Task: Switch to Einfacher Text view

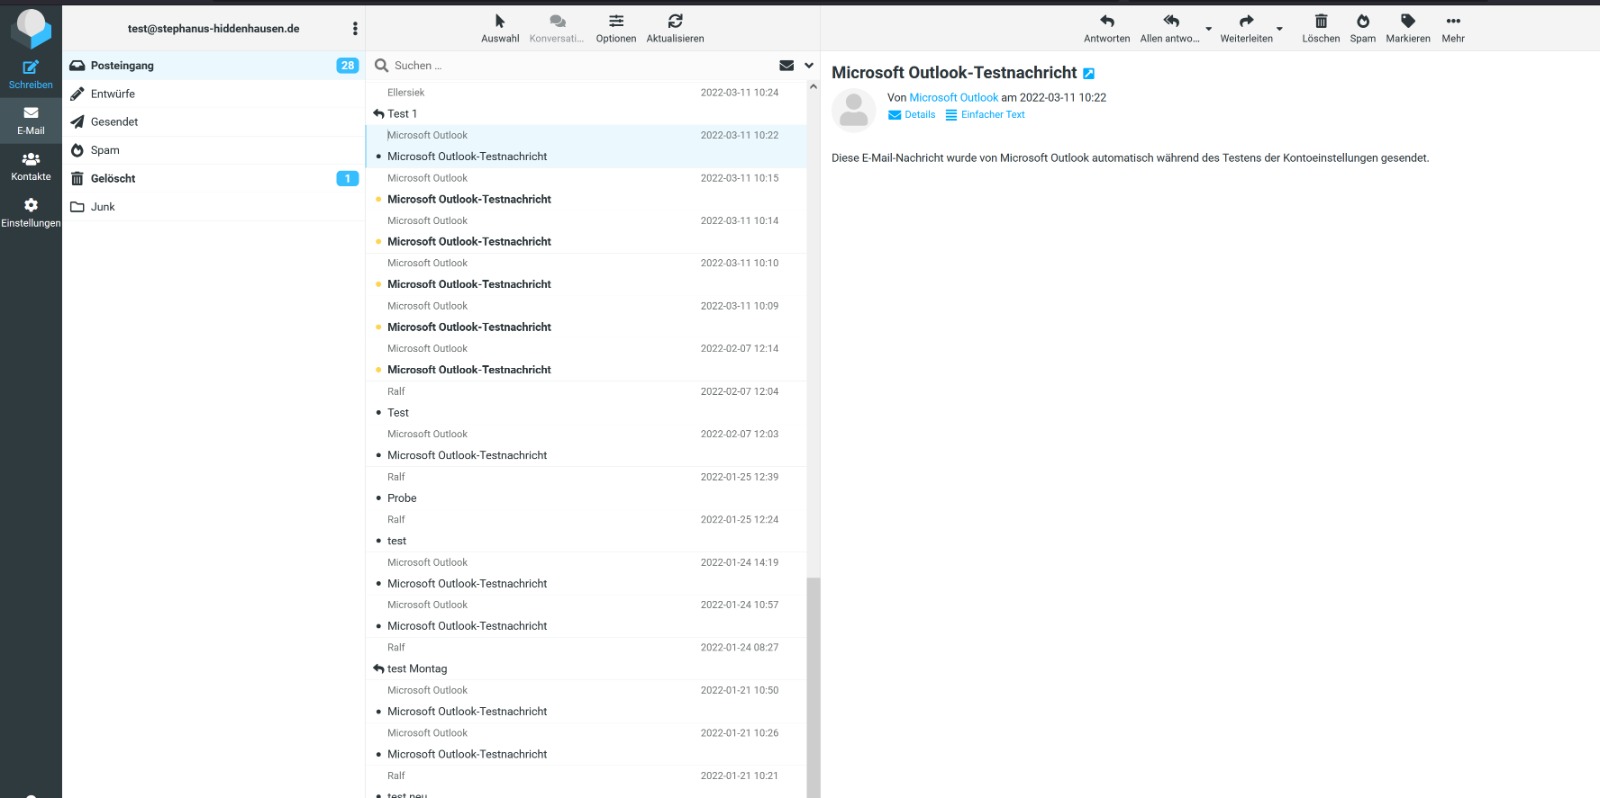Action: point(985,115)
